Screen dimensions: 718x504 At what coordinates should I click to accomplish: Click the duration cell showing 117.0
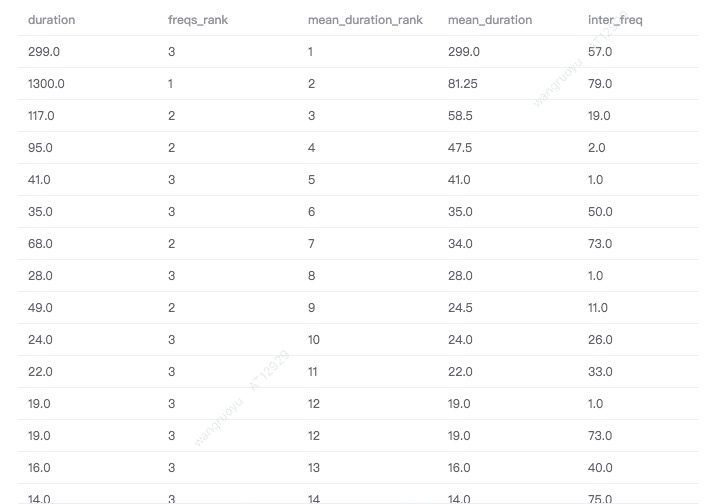pos(41,116)
